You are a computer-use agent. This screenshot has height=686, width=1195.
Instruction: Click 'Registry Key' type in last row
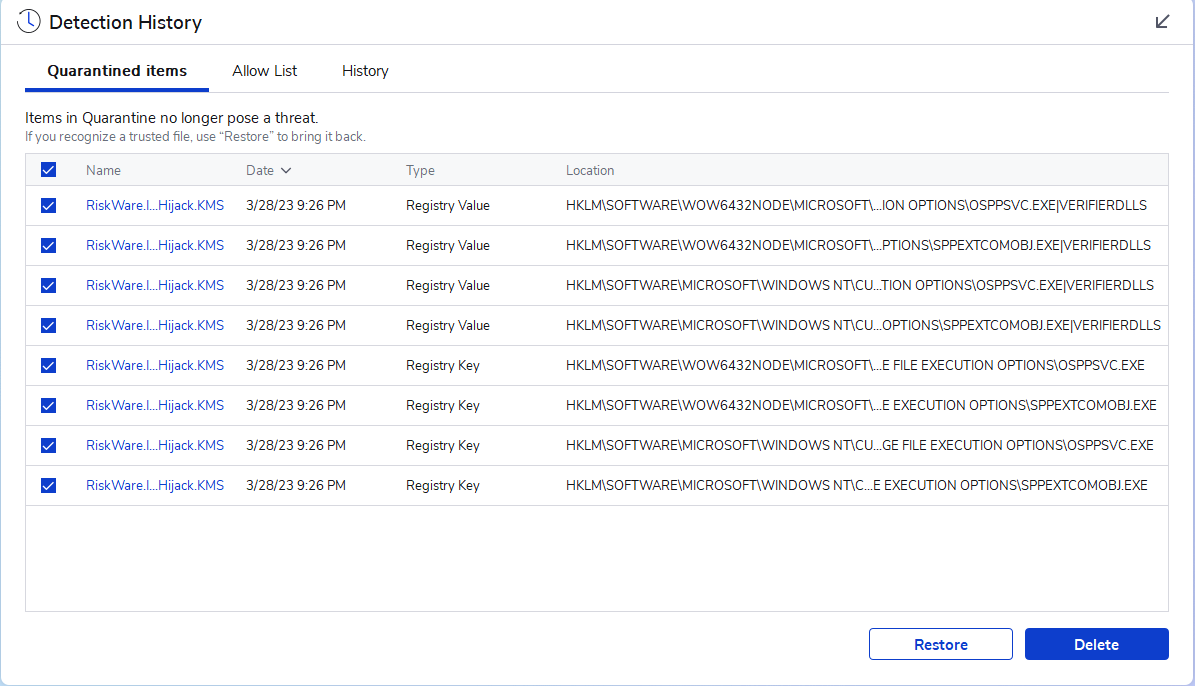click(x=443, y=486)
